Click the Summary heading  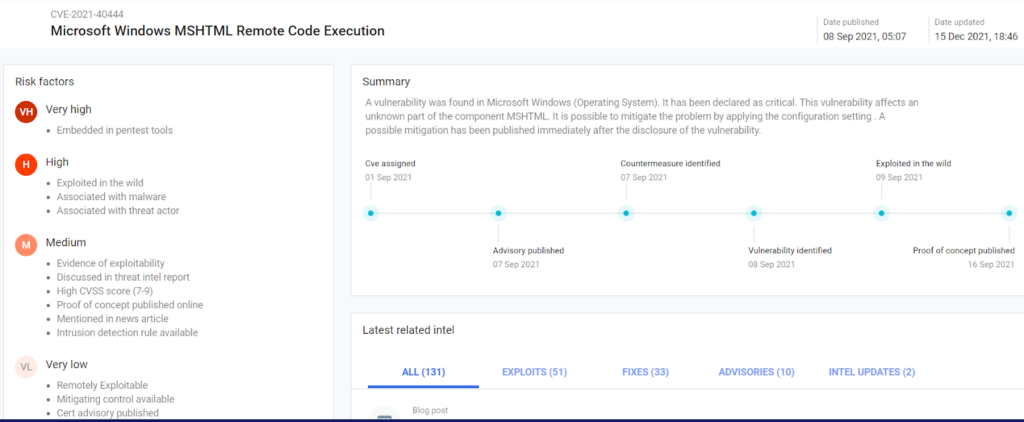click(386, 82)
